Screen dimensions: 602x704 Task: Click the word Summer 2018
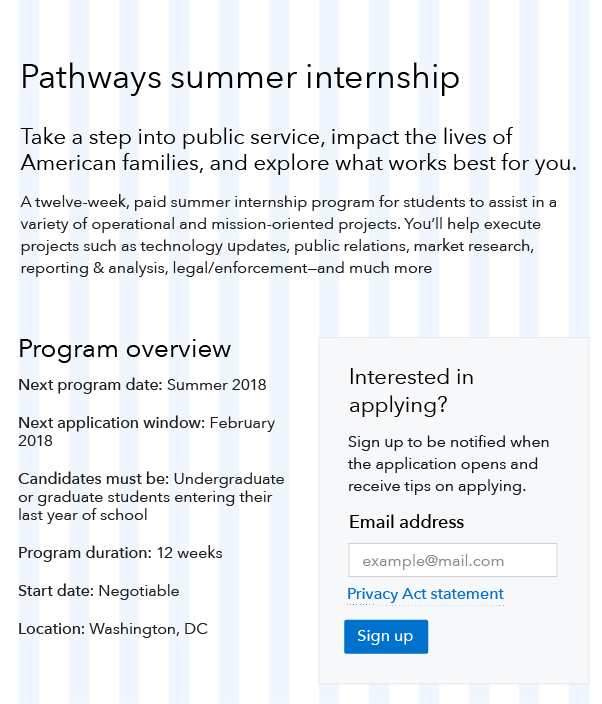point(217,385)
